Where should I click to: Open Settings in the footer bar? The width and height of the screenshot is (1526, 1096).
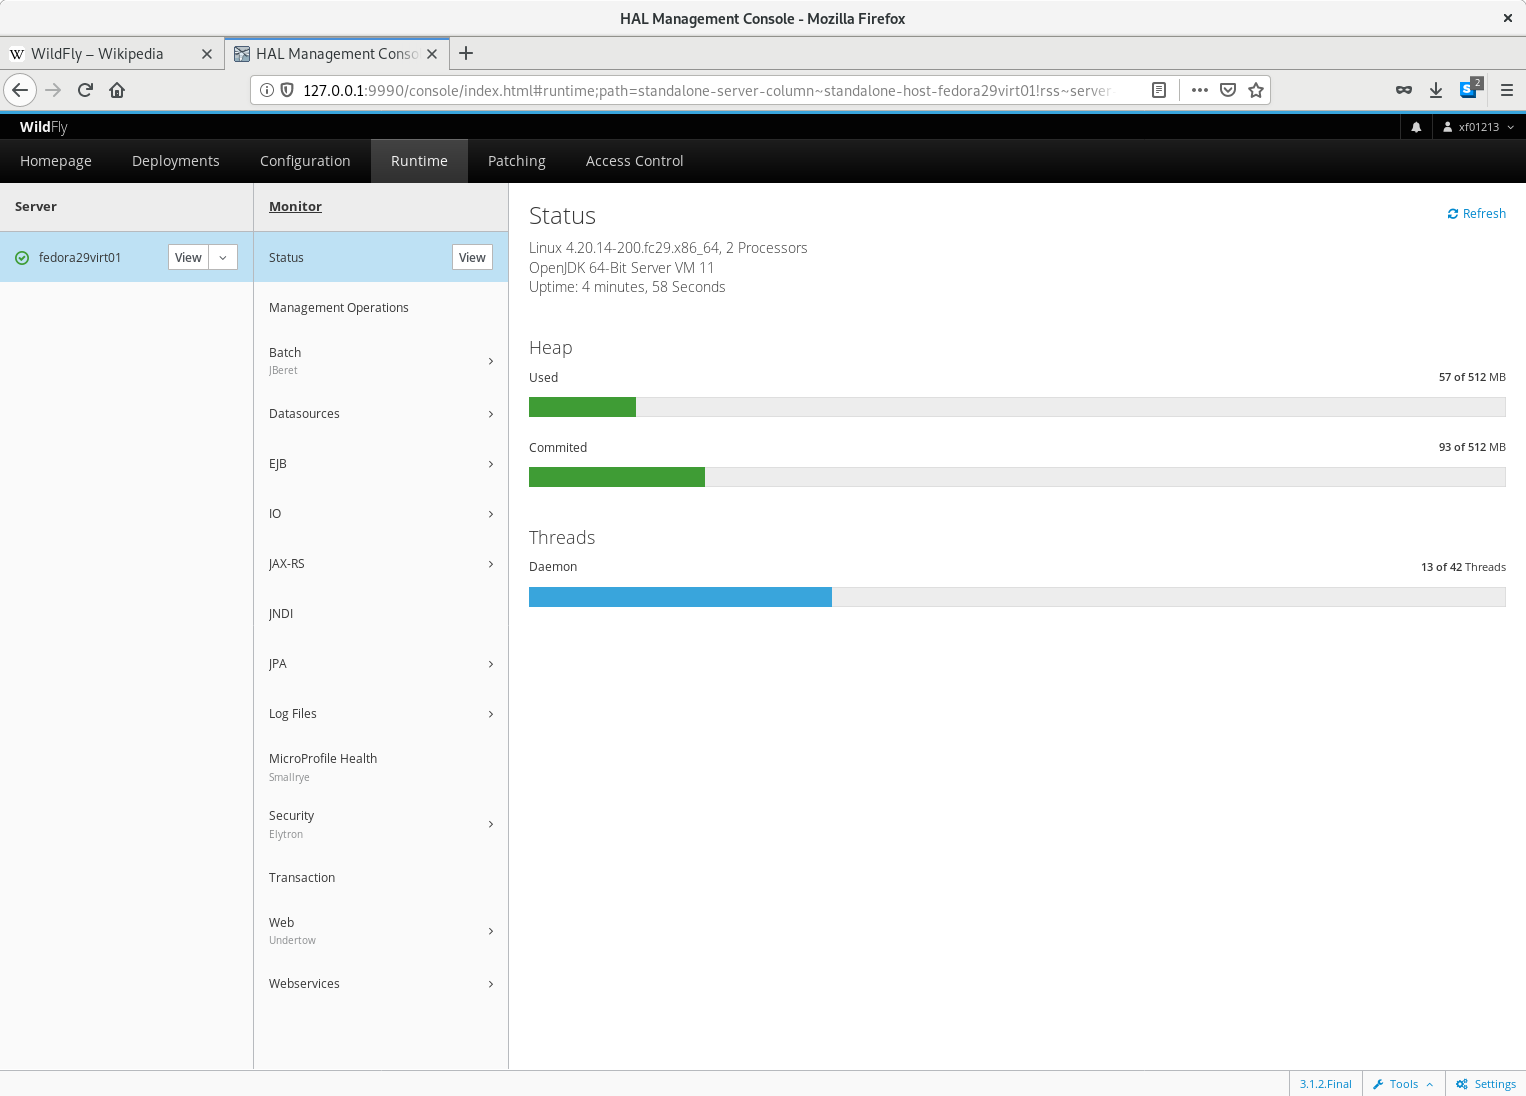1486,1084
